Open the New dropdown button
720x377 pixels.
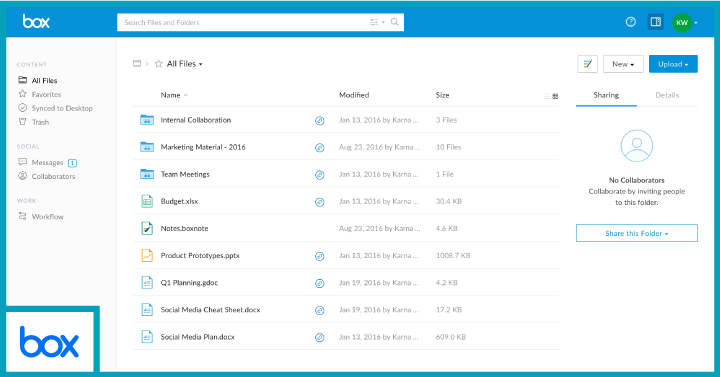click(623, 64)
